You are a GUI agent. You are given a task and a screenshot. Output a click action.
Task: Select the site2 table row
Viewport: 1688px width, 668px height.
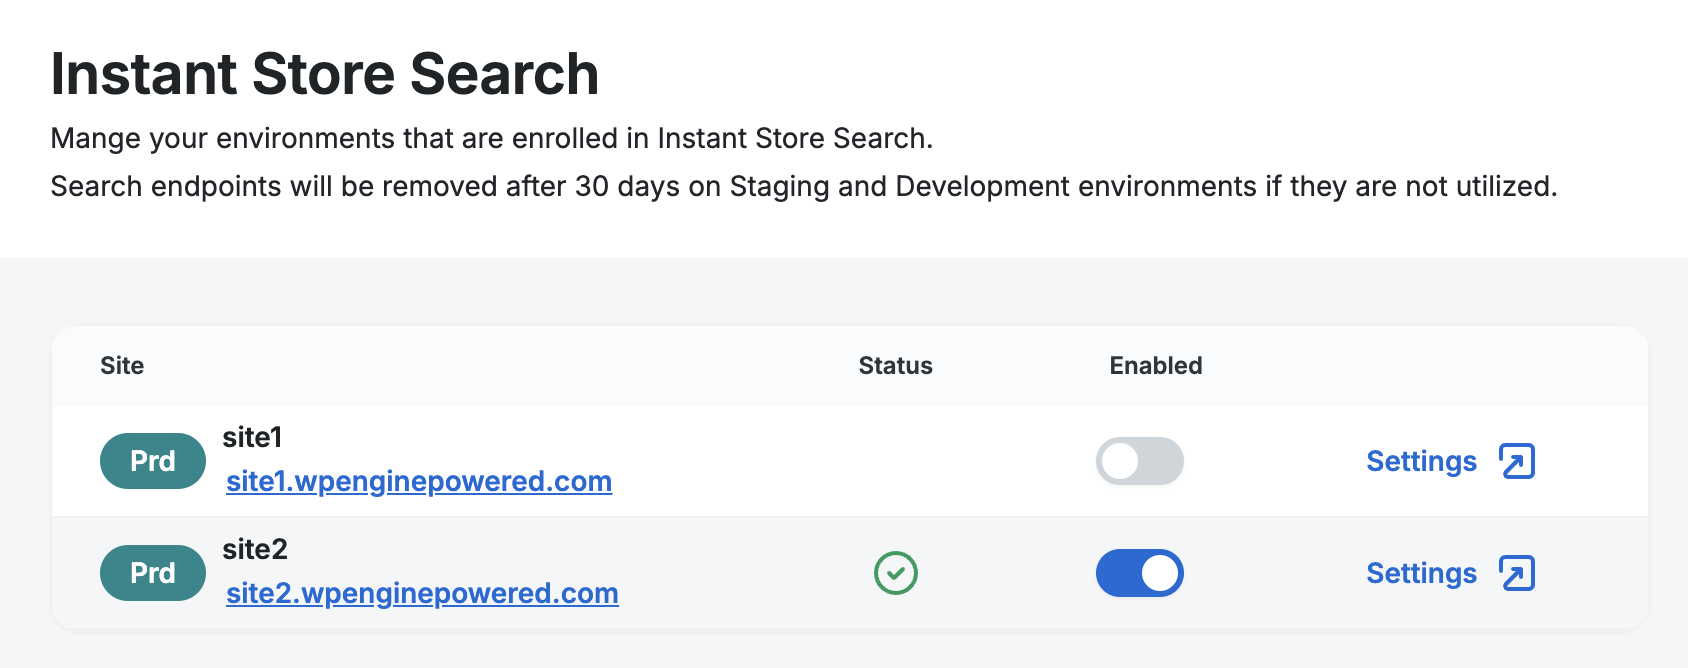tap(750, 572)
